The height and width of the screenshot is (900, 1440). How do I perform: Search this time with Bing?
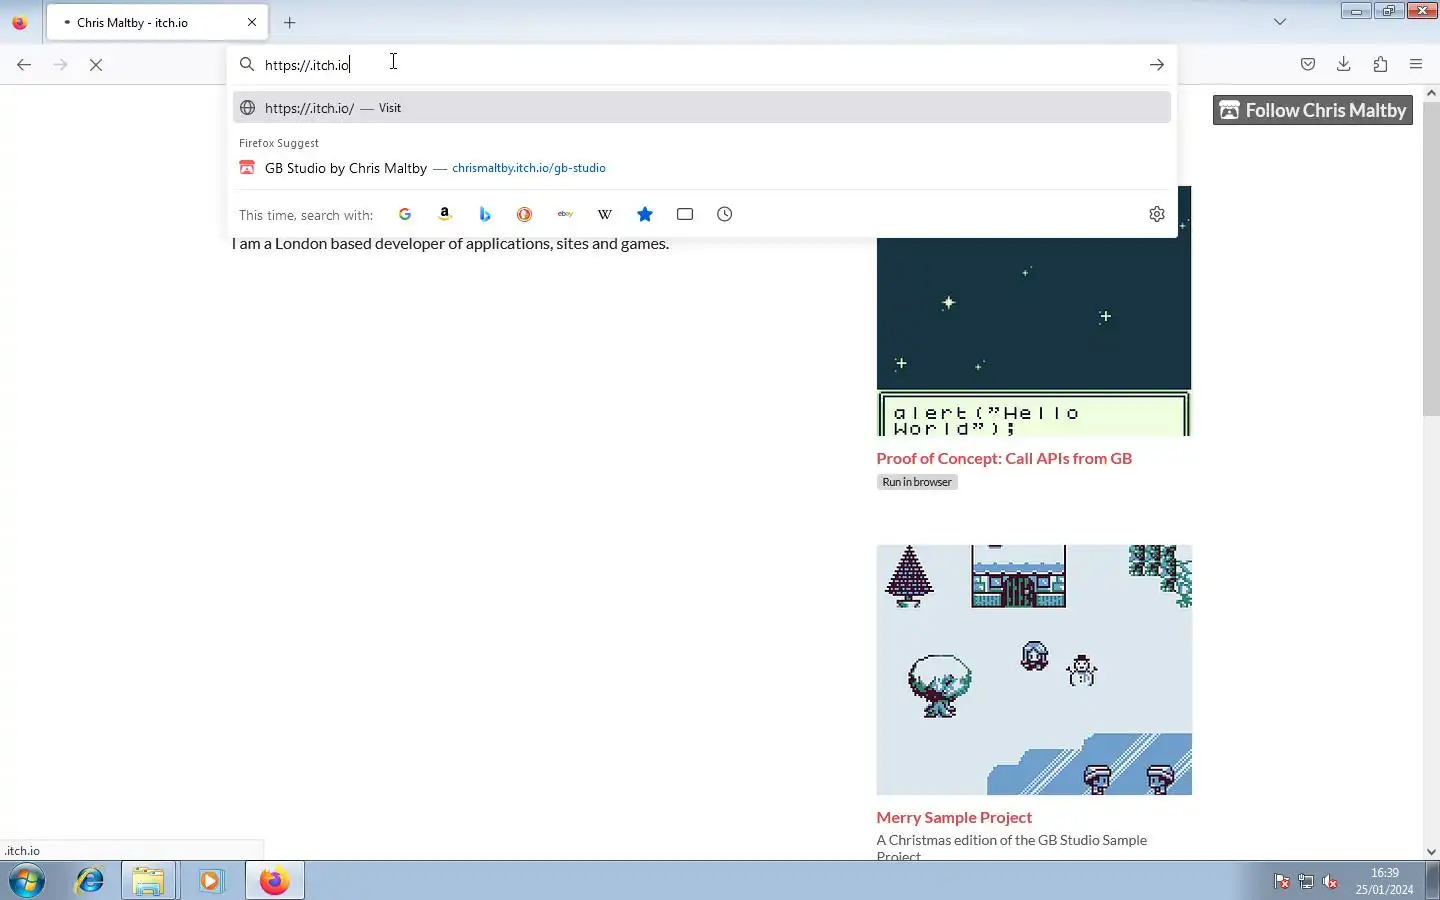click(485, 214)
